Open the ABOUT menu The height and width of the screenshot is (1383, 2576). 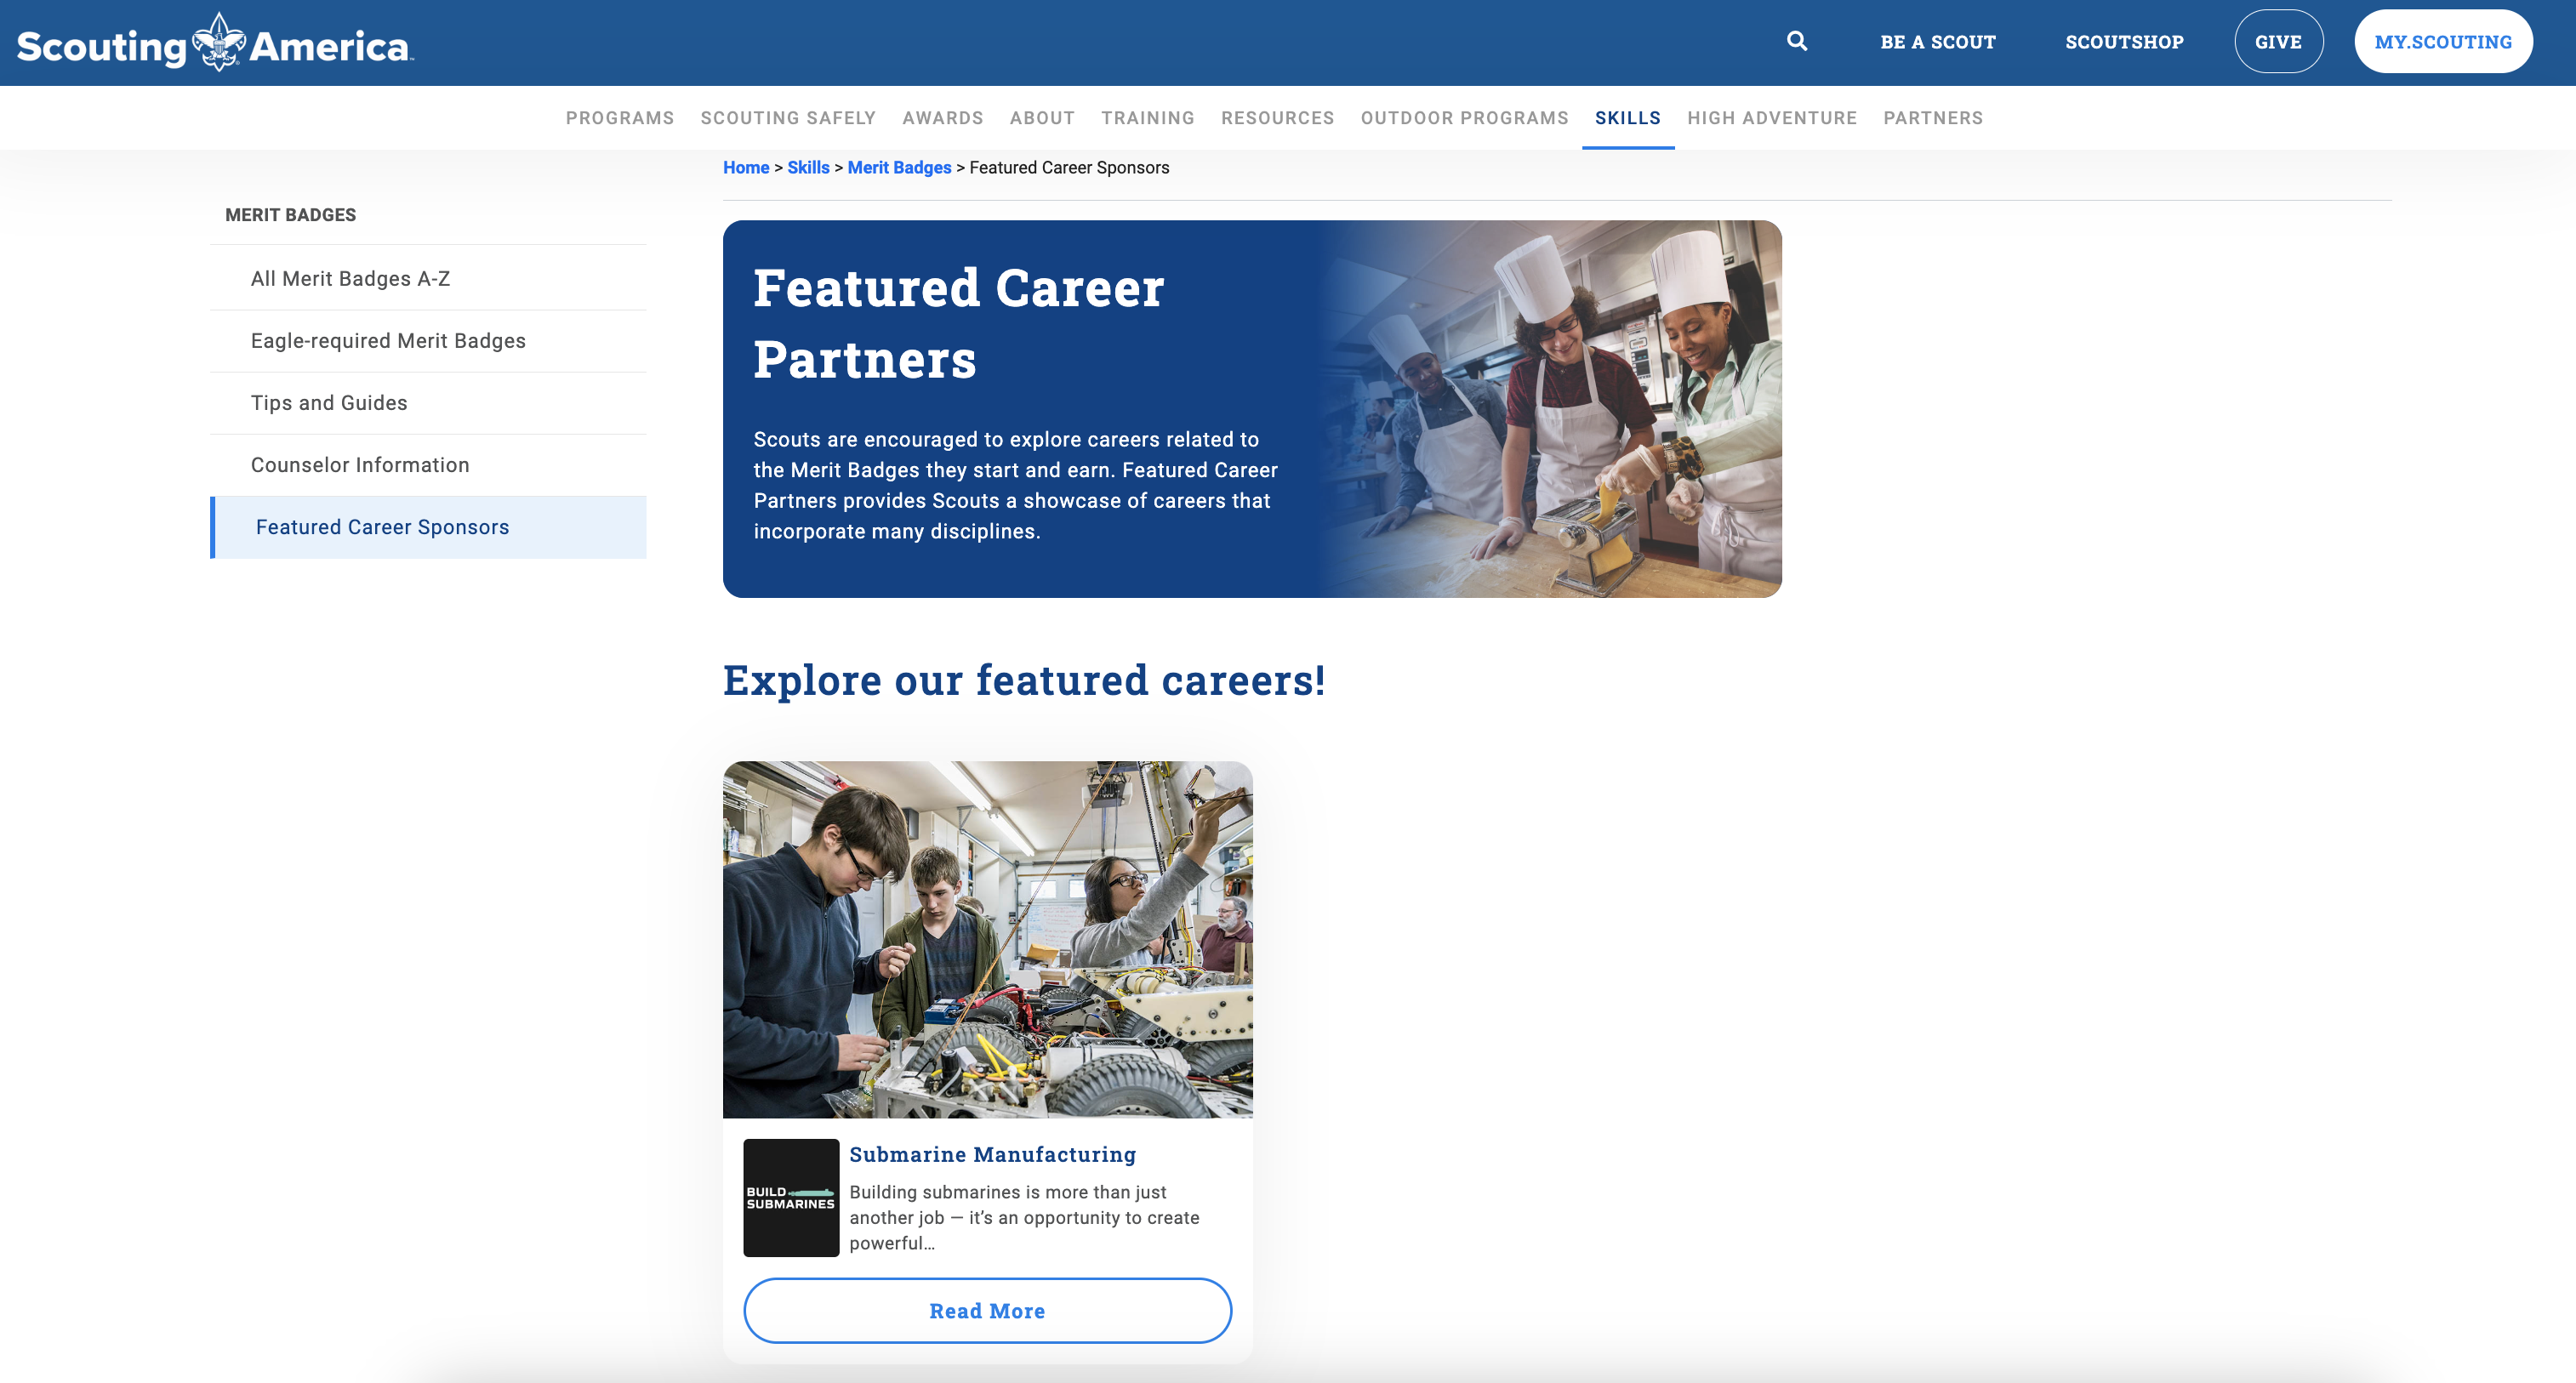point(1042,118)
